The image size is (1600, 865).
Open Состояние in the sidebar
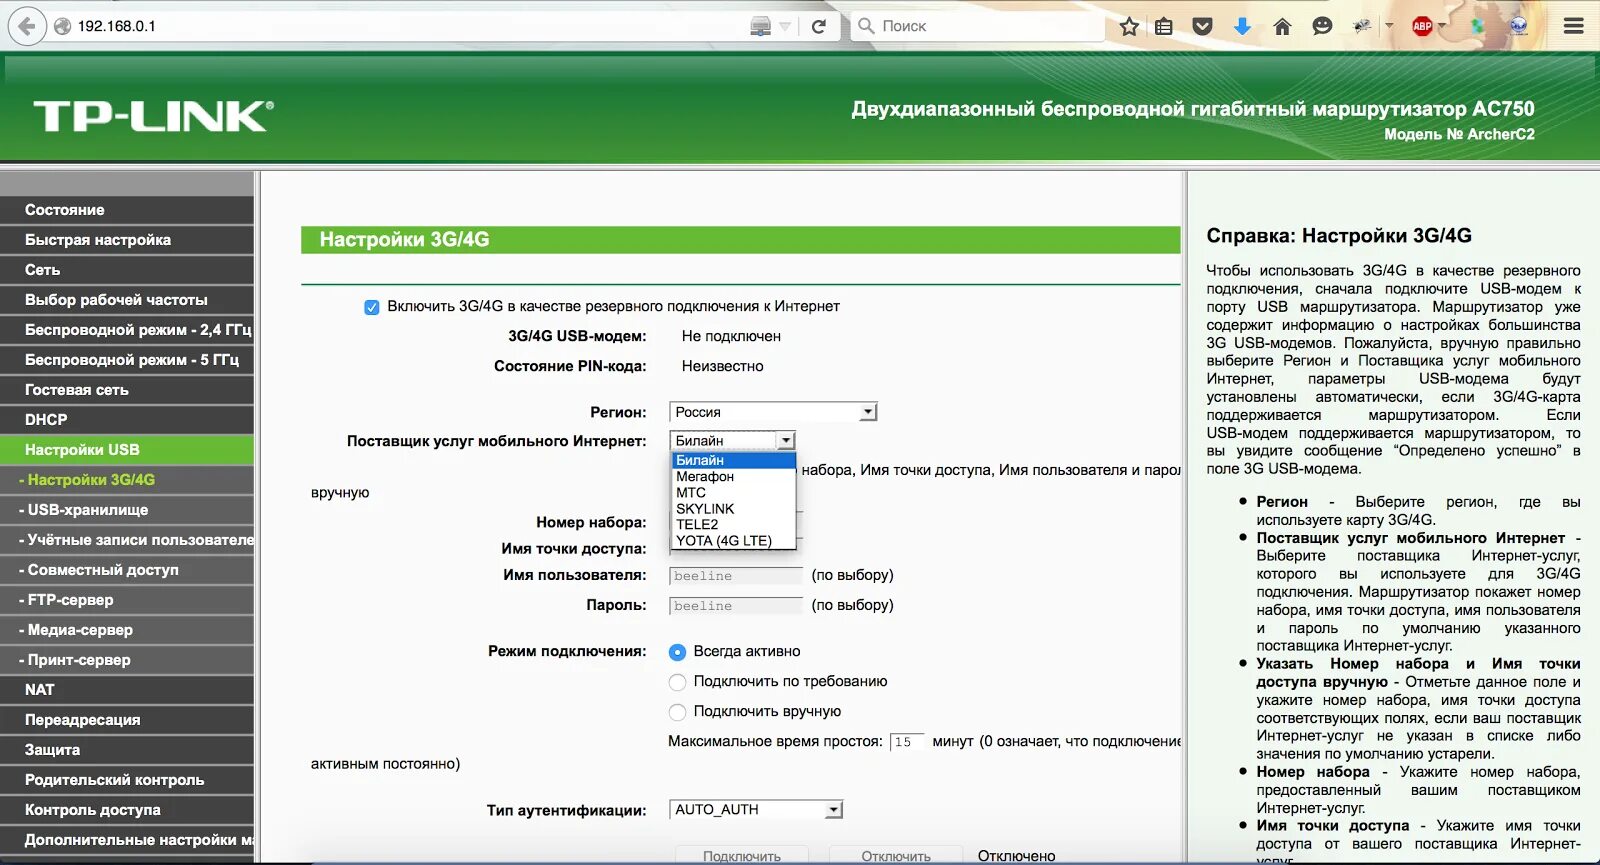127,210
